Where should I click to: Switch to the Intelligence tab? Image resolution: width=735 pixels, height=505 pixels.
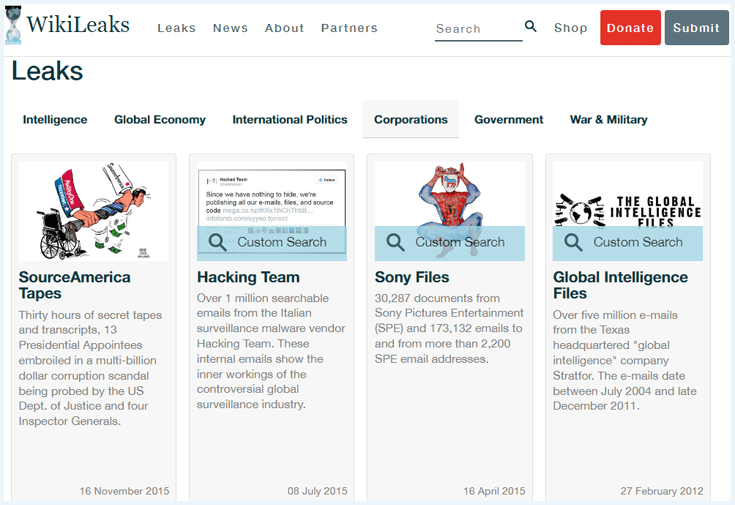pyautogui.click(x=55, y=120)
